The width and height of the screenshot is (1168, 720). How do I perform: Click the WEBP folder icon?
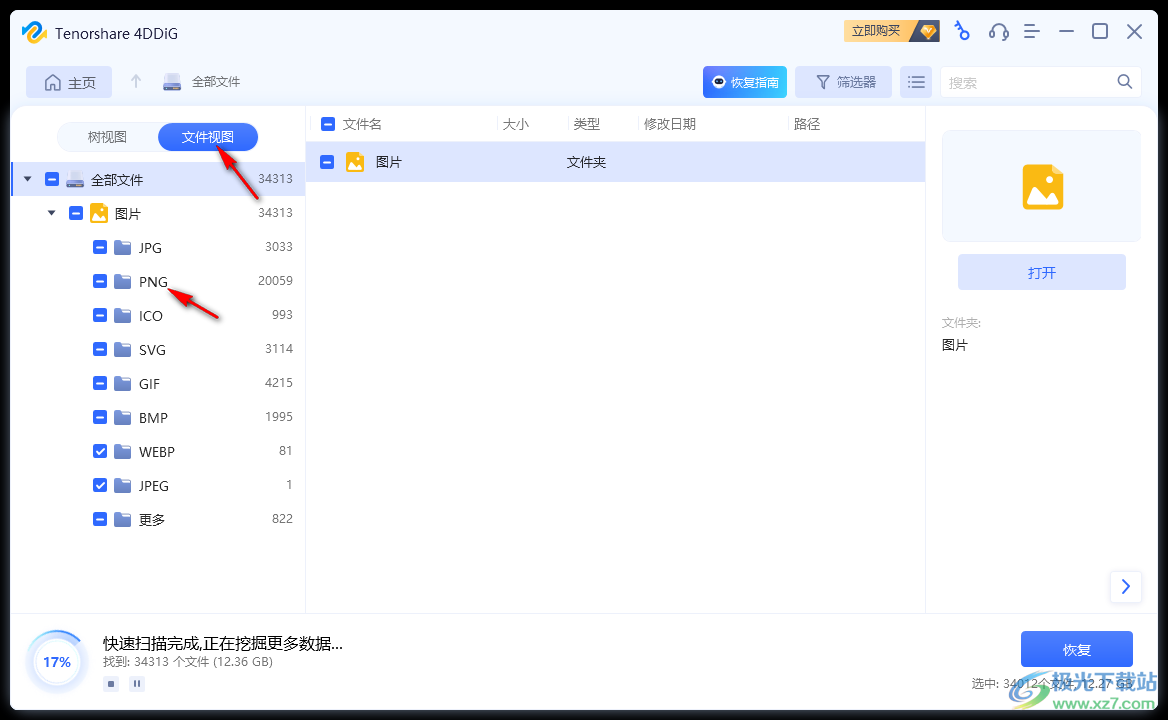coord(123,451)
